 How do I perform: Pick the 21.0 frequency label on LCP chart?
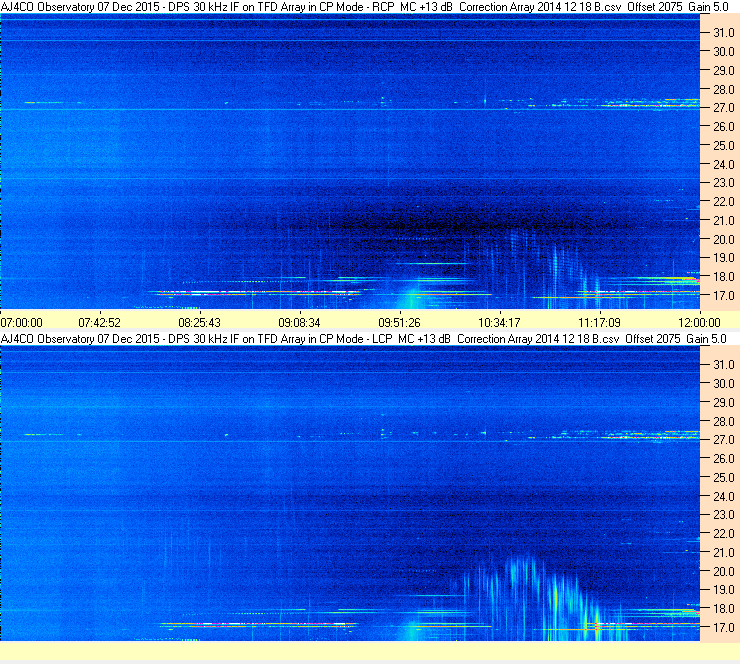point(723,553)
